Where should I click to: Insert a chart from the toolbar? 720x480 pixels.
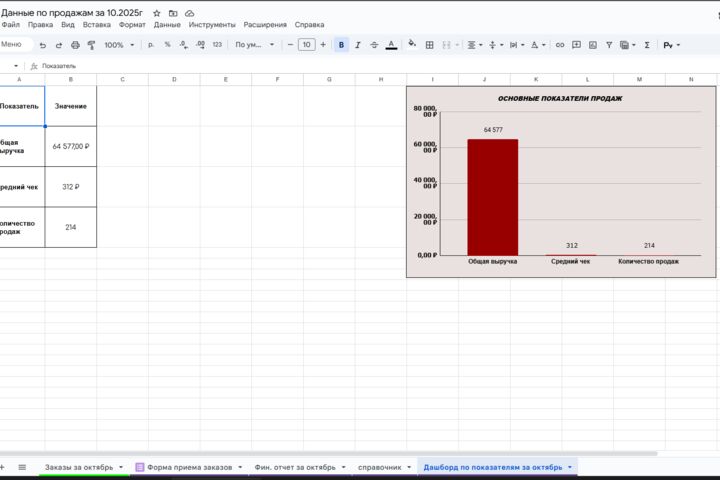click(x=593, y=45)
